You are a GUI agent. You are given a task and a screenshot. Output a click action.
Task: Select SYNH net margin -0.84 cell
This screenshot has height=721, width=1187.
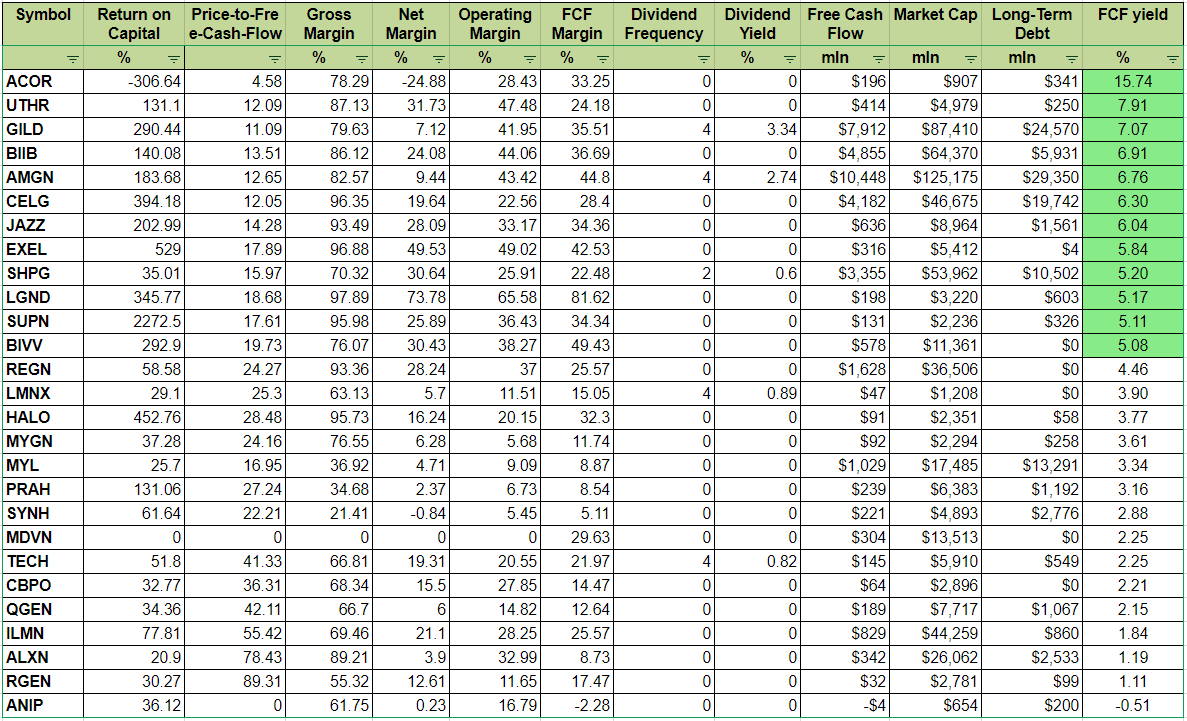[411, 514]
